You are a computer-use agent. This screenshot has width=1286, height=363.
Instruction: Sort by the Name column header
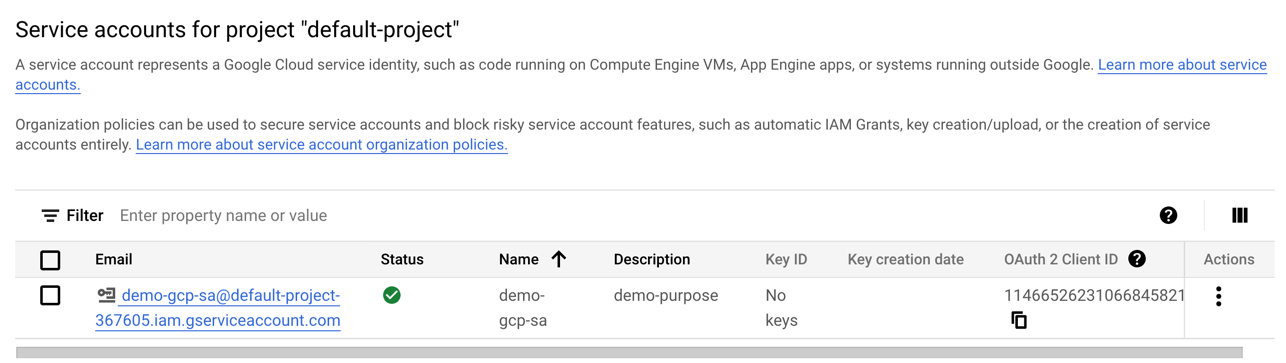(519, 259)
